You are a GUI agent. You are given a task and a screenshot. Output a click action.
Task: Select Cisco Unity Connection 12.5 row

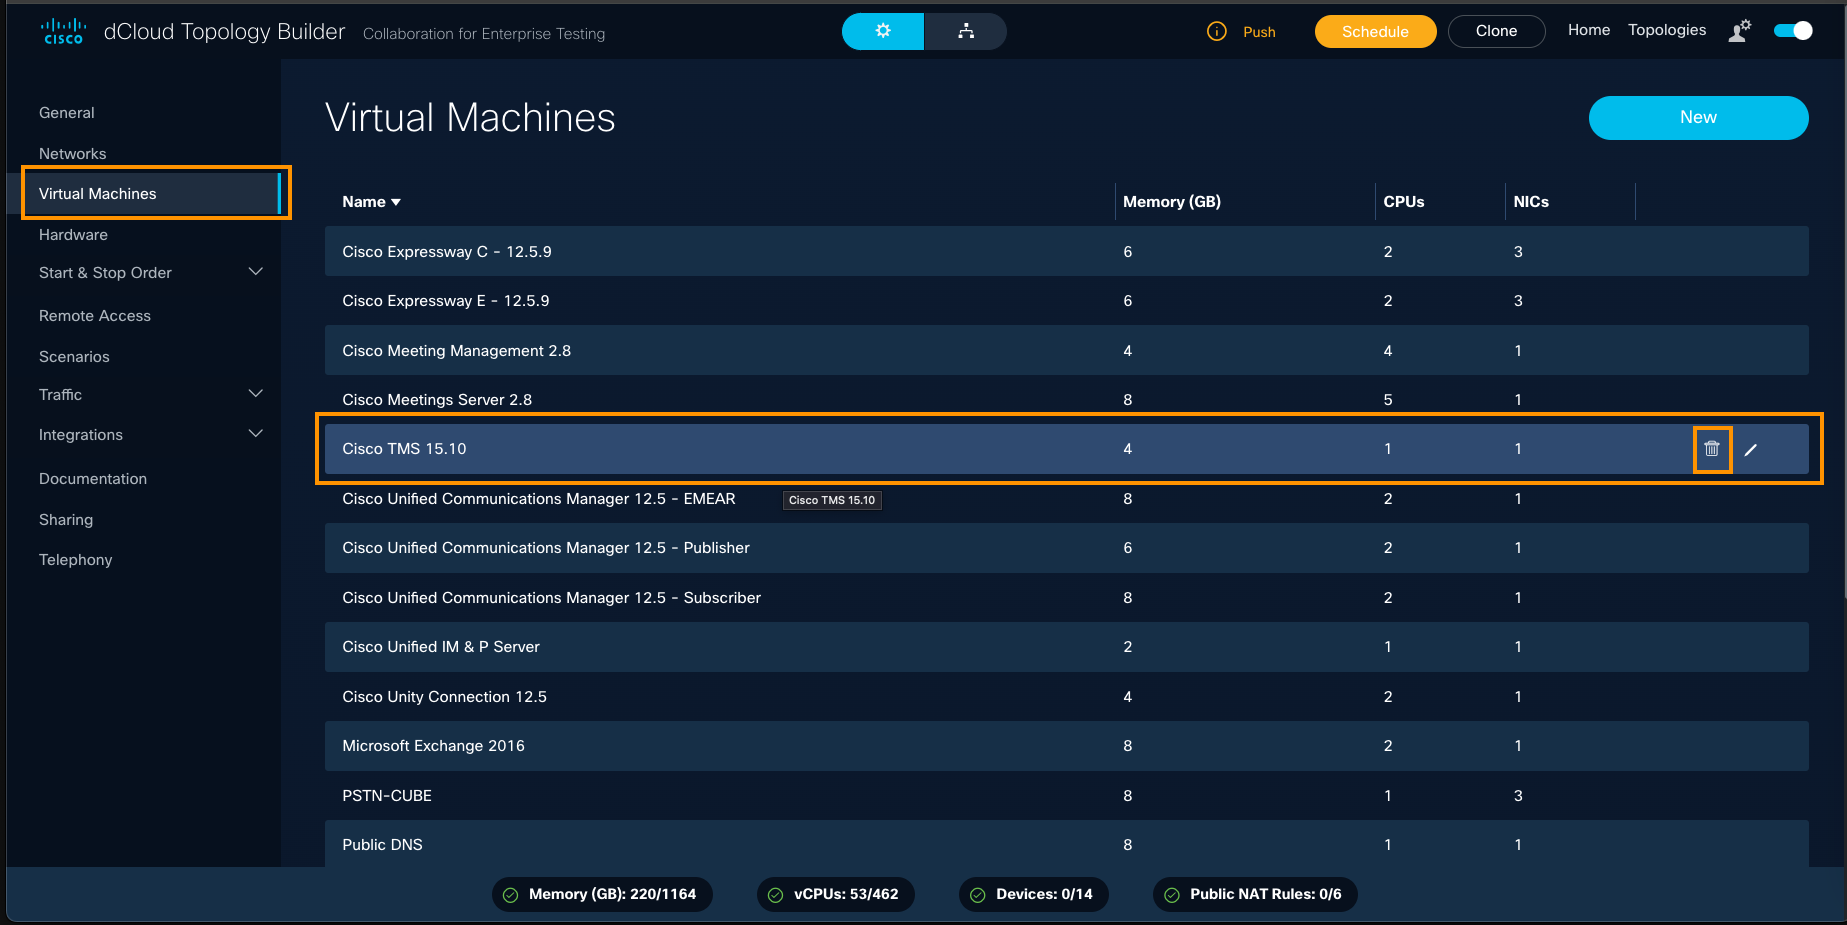pyautogui.click(x=1066, y=697)
